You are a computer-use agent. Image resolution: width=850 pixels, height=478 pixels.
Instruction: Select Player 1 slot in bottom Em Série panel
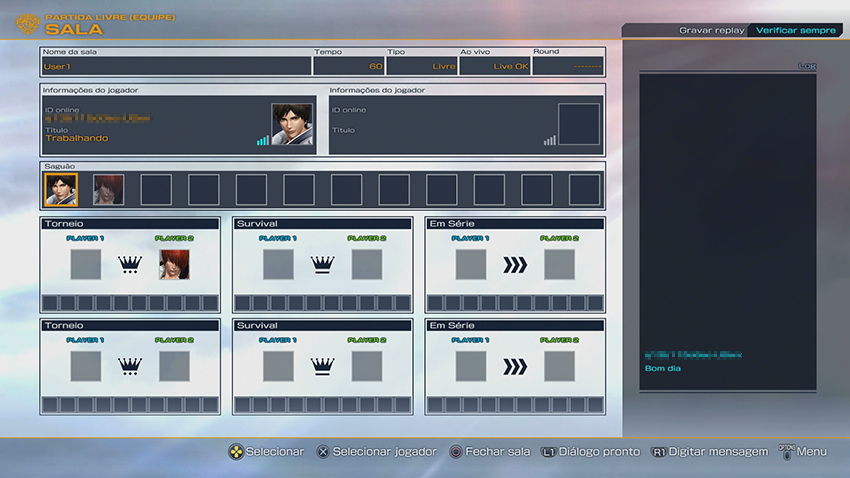tap(471, 366)
